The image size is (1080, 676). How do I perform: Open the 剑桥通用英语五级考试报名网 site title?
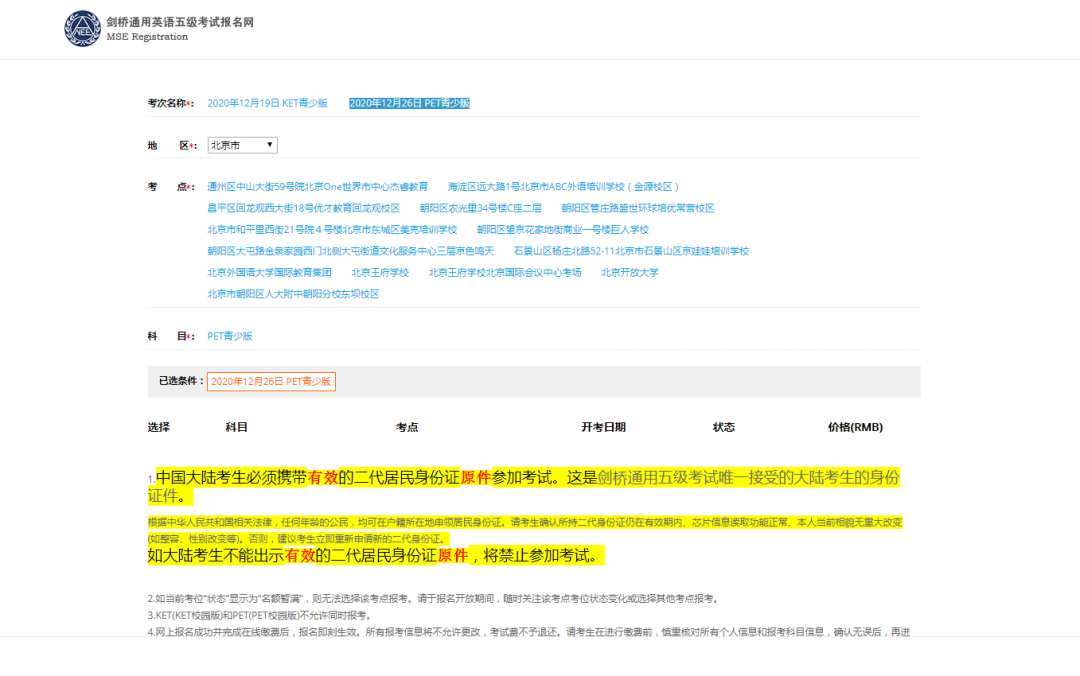pos(180,22)
